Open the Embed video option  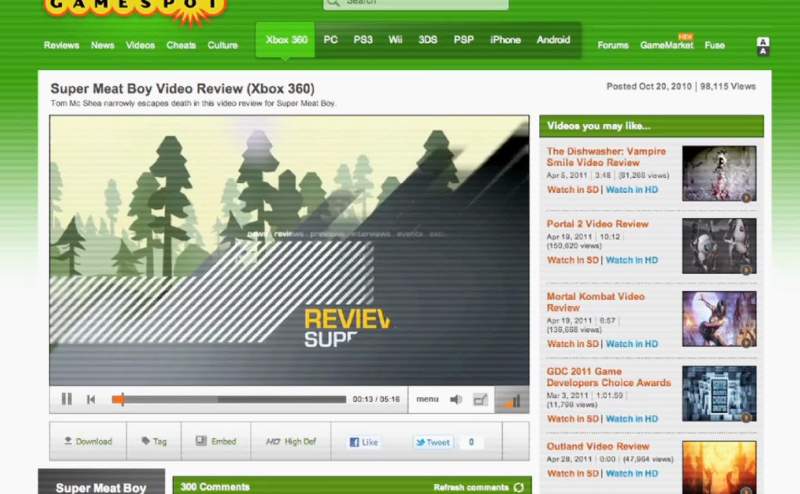[216, 441]
